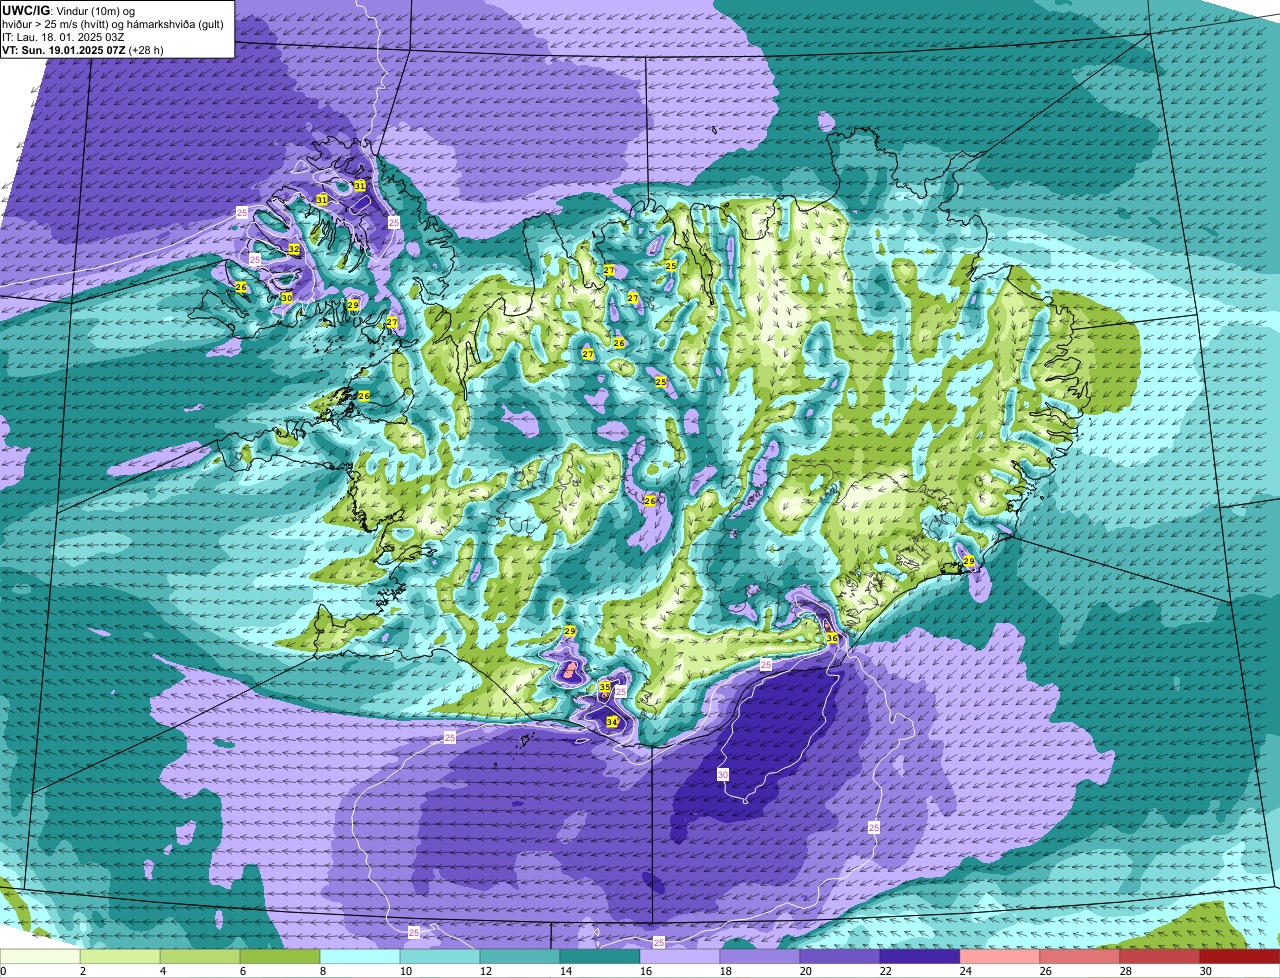The width and height of the screenshot is (1280, 978).
Task: Click the legend scale tick label 16
Action: tap(645, 971)
